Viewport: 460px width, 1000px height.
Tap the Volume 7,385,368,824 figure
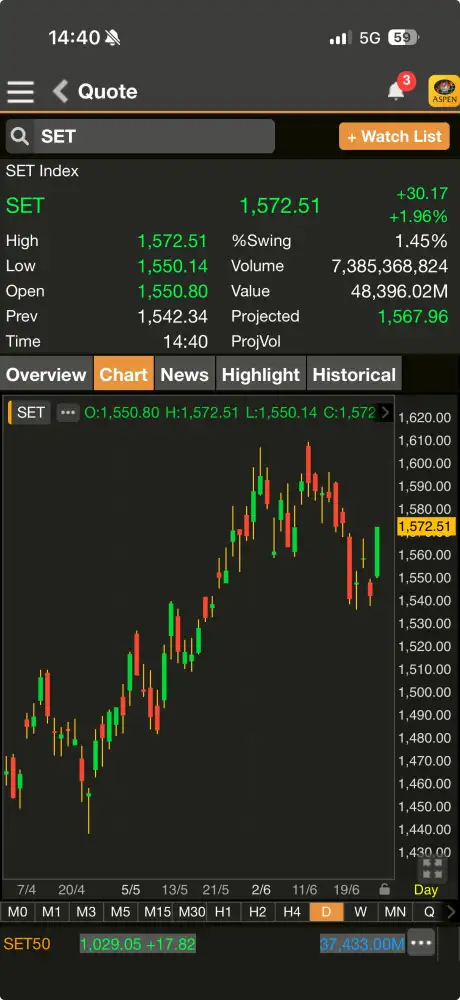389,266
